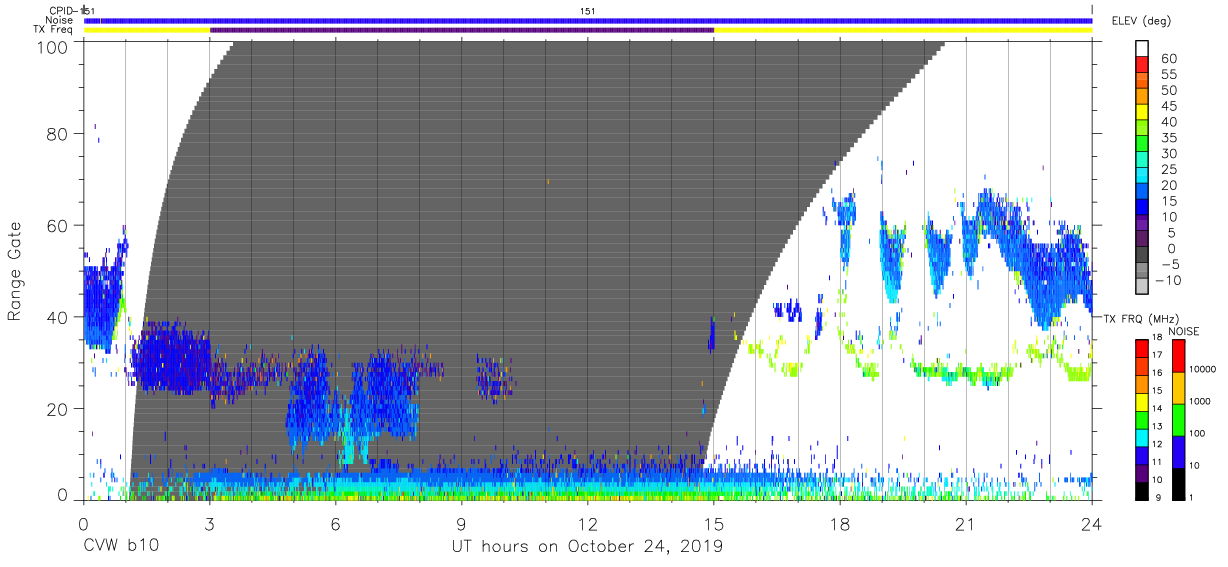Click the 3 tick on the UT hours axis

209,523
